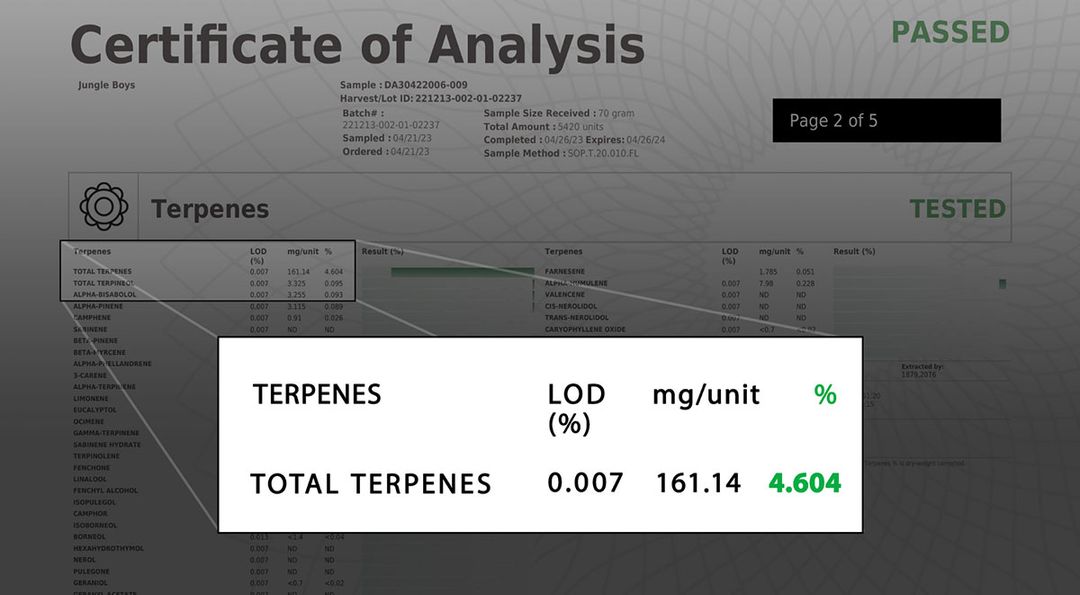Click the green result bar beside TOTAL TERPENES
This screenshot has width=1080, height=595.
465,270
